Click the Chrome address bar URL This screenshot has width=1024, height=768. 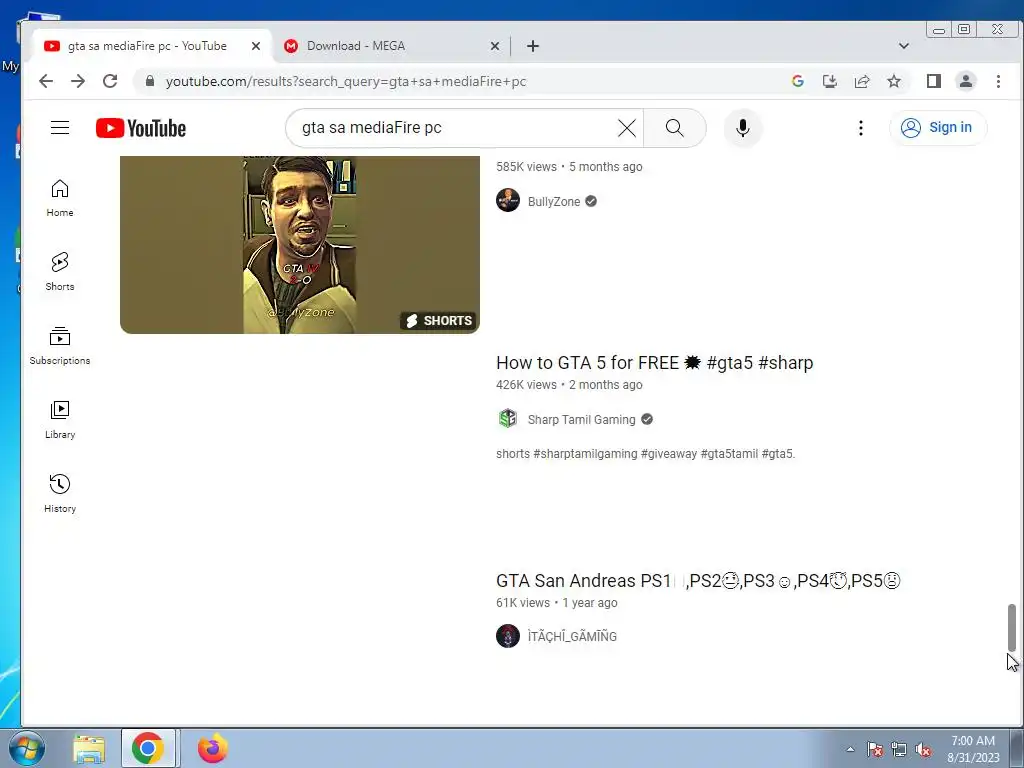pos(345,82)
